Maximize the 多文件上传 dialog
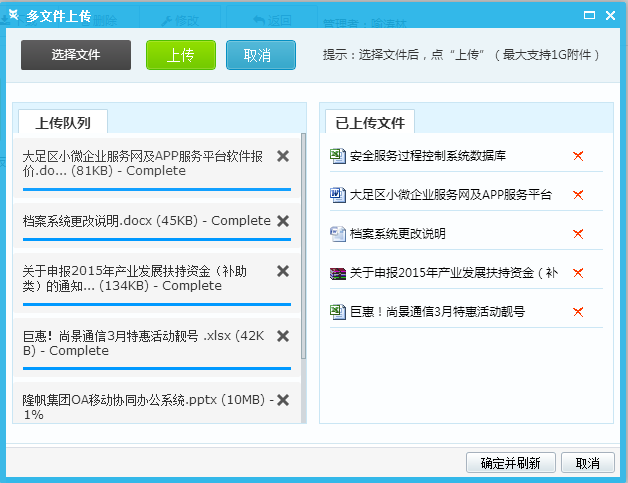Viewport: 628px width, 483px height. pos(591,14)
